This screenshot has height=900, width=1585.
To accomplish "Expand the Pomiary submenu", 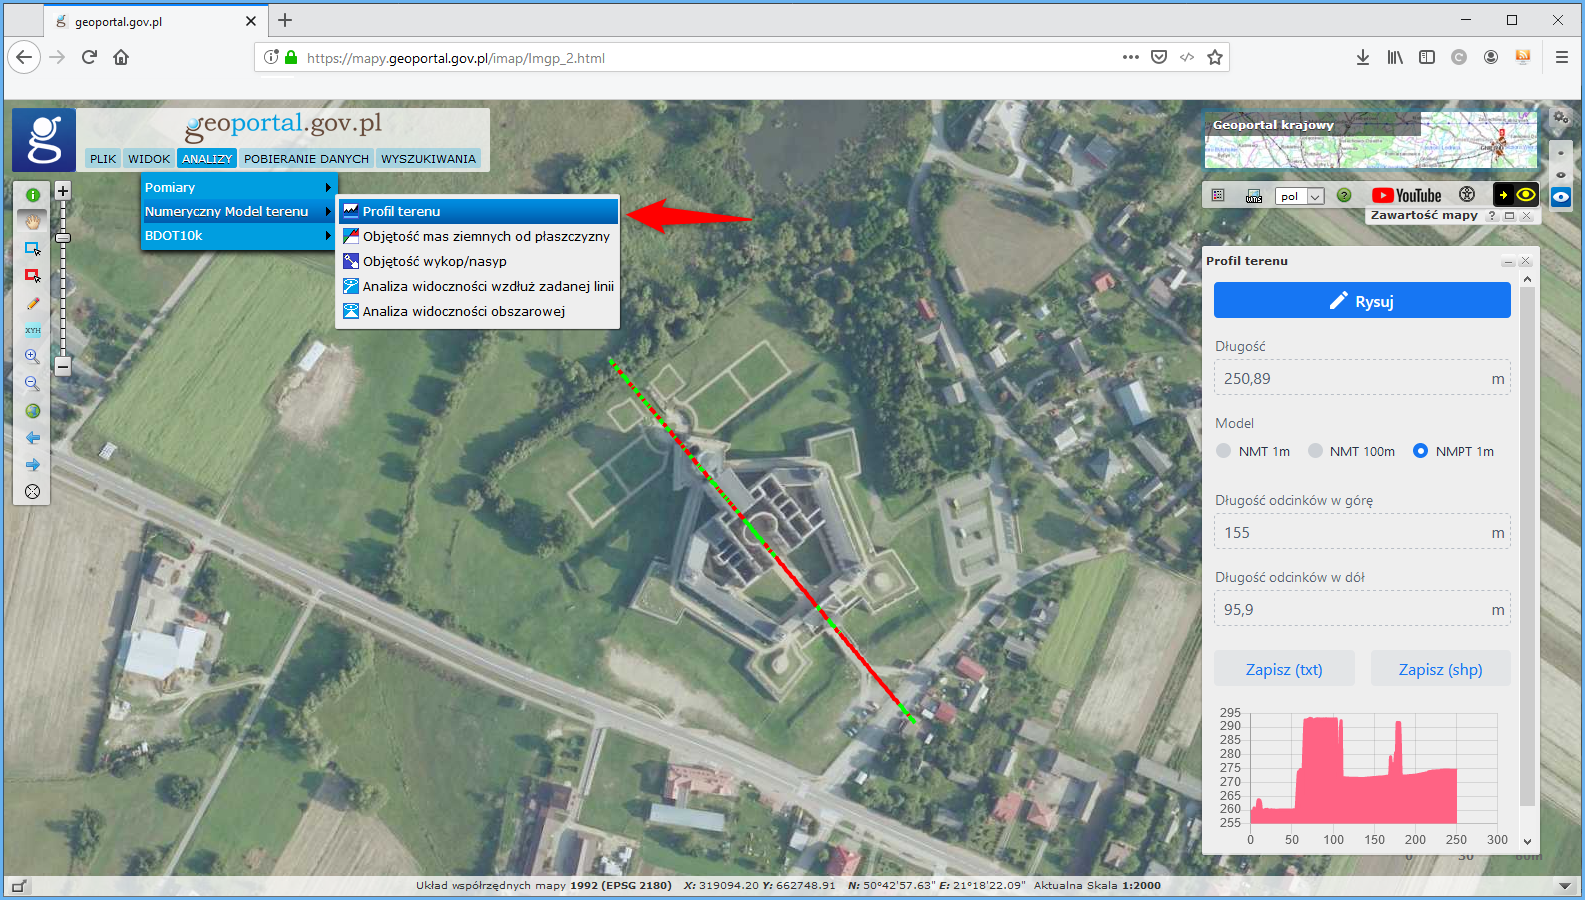I will [238, 187].
